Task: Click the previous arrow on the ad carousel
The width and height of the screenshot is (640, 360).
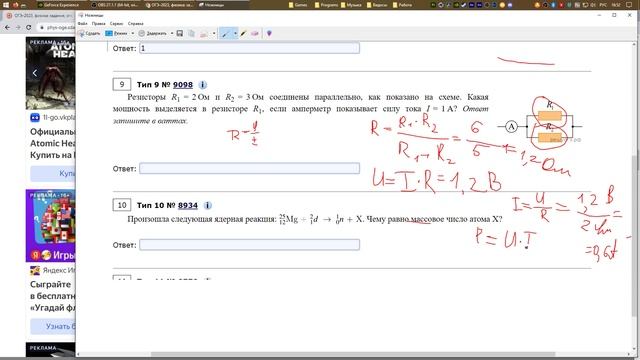Action: coord(35,73)
